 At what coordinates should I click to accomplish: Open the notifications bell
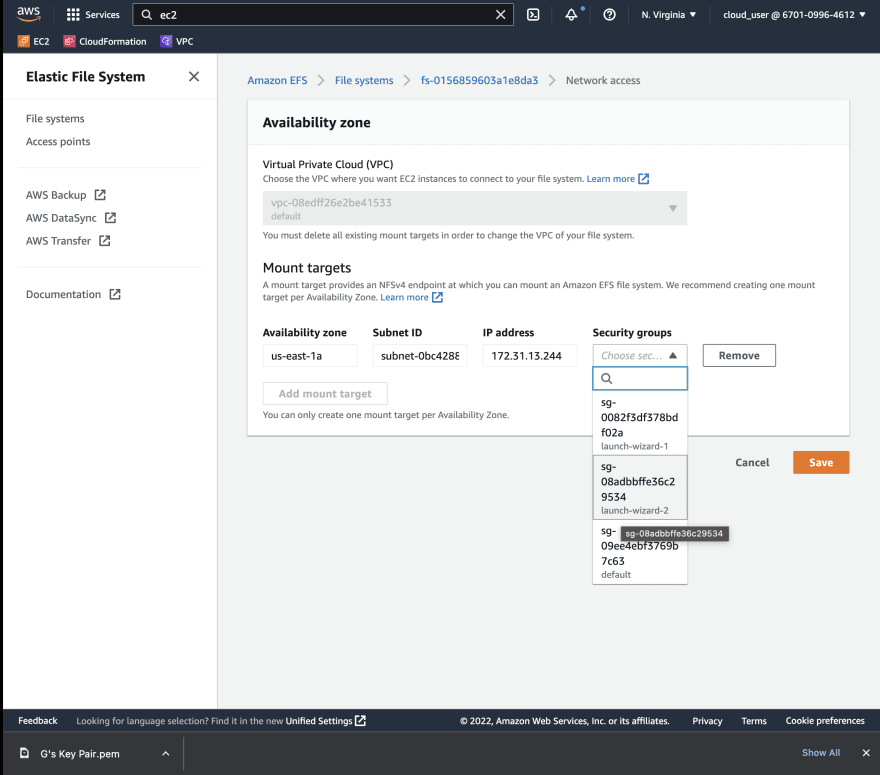[x=571, y=15]
